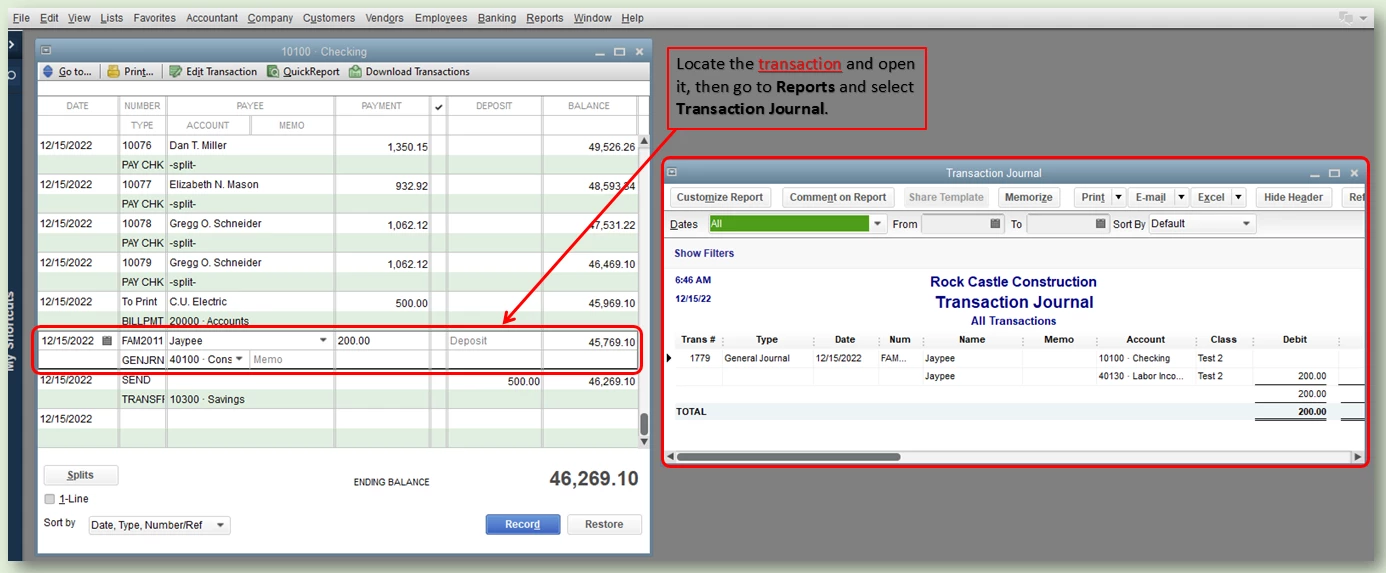Viewport: 1386px width, 573px height.
Task: Click the Memo input field
Action: point(292,360)
